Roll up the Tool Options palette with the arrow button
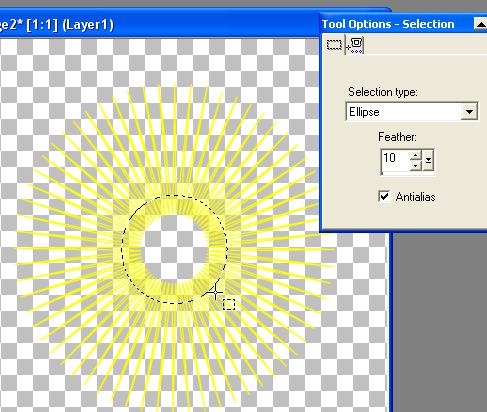487x412 pixels. [x=480, y=24]
